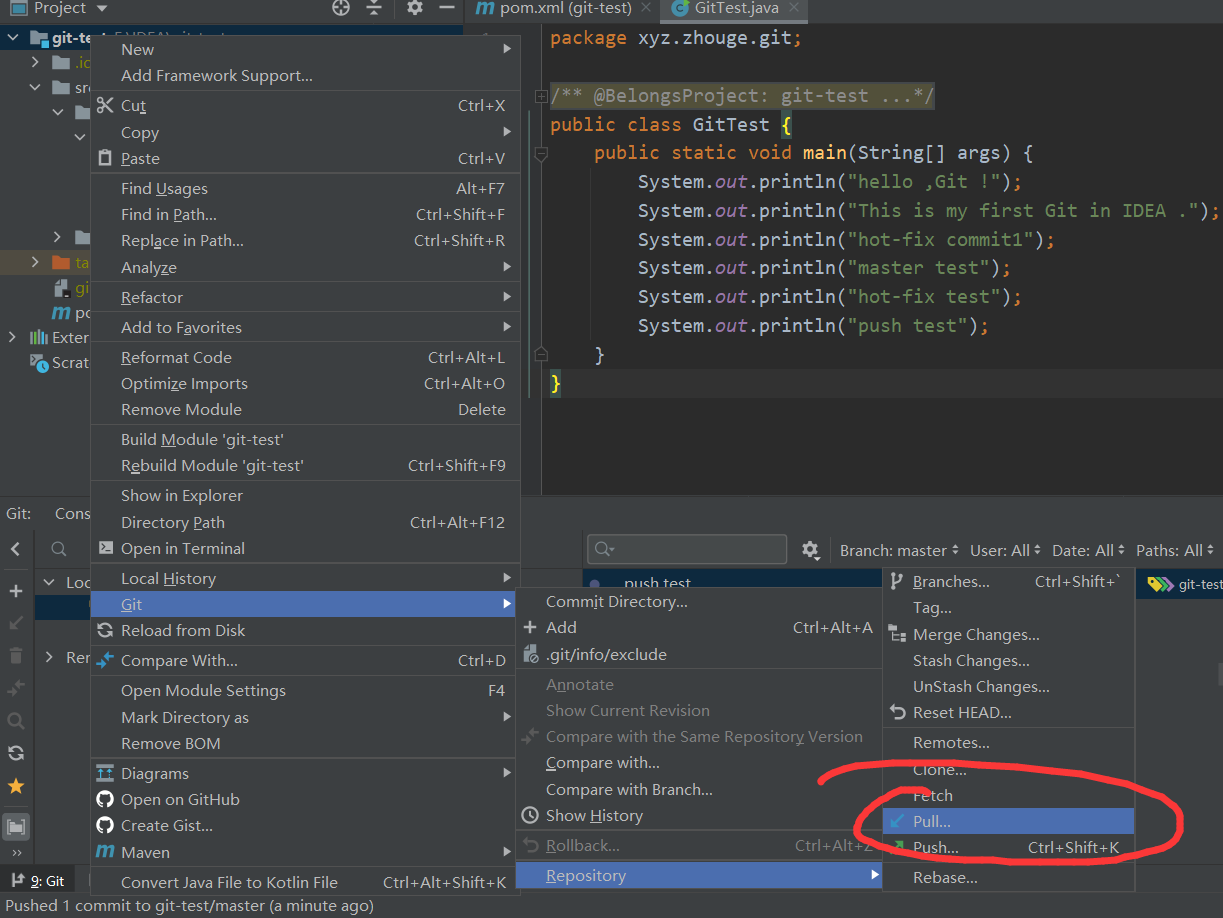Click the search icon in Git branches panel
Viewport: 1223px width, 918px height.
point(59,549)
